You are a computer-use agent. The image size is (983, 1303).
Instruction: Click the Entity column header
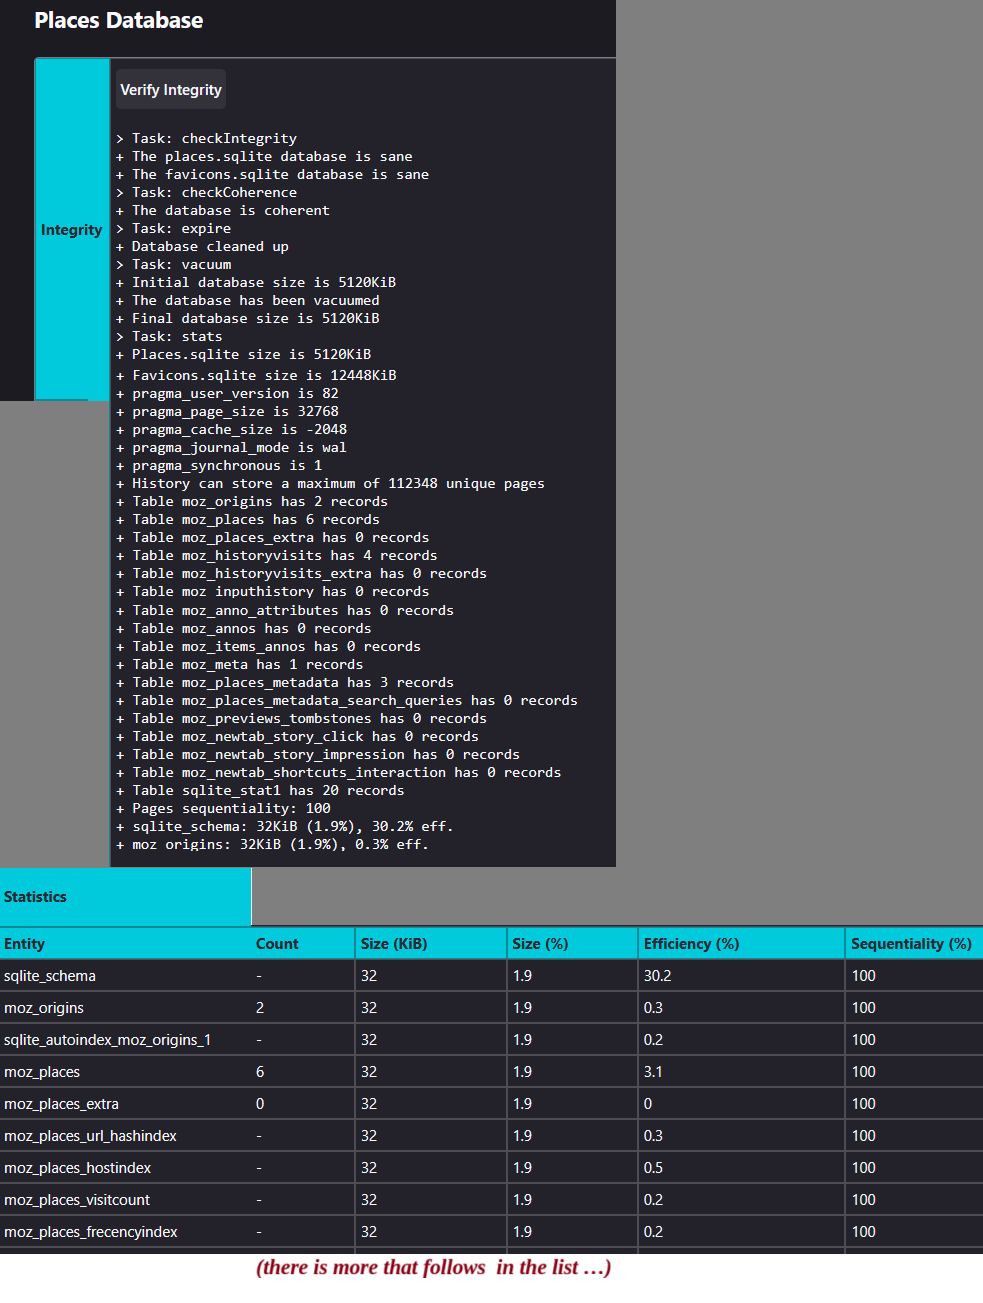(25, 944)
